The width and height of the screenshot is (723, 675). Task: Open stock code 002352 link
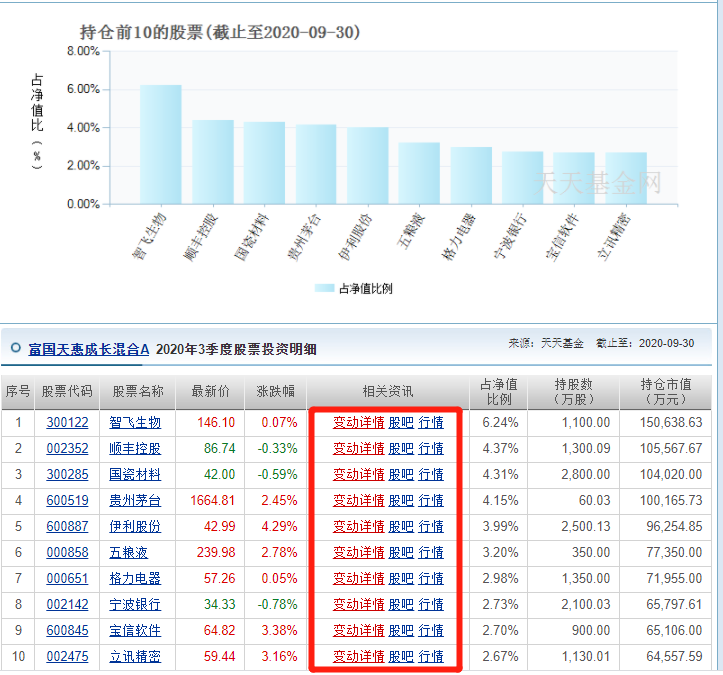67,448
